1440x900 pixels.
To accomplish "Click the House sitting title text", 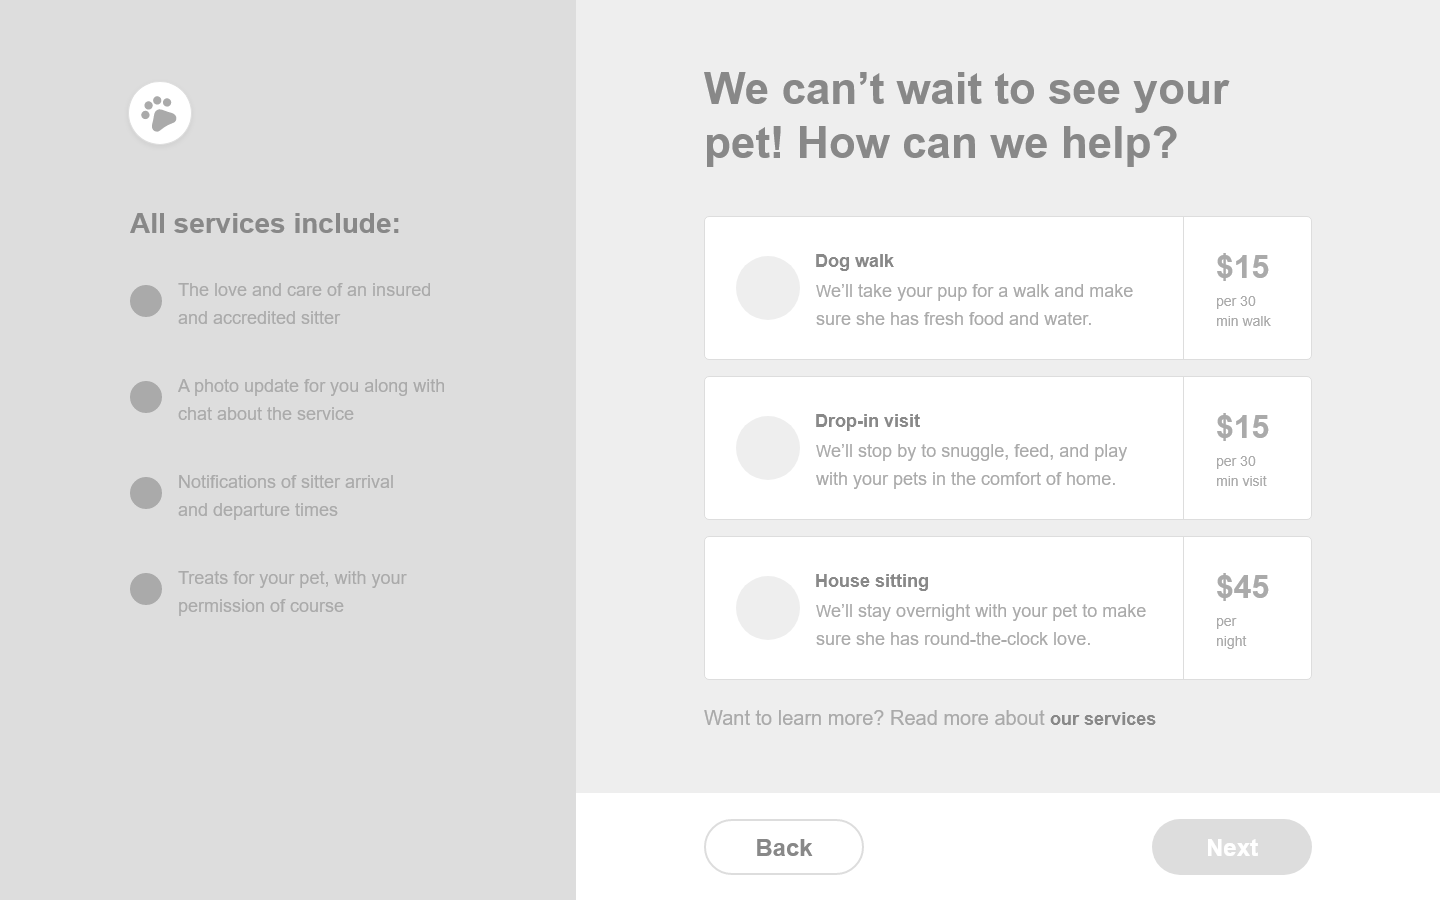I will (x=871, y=581).
